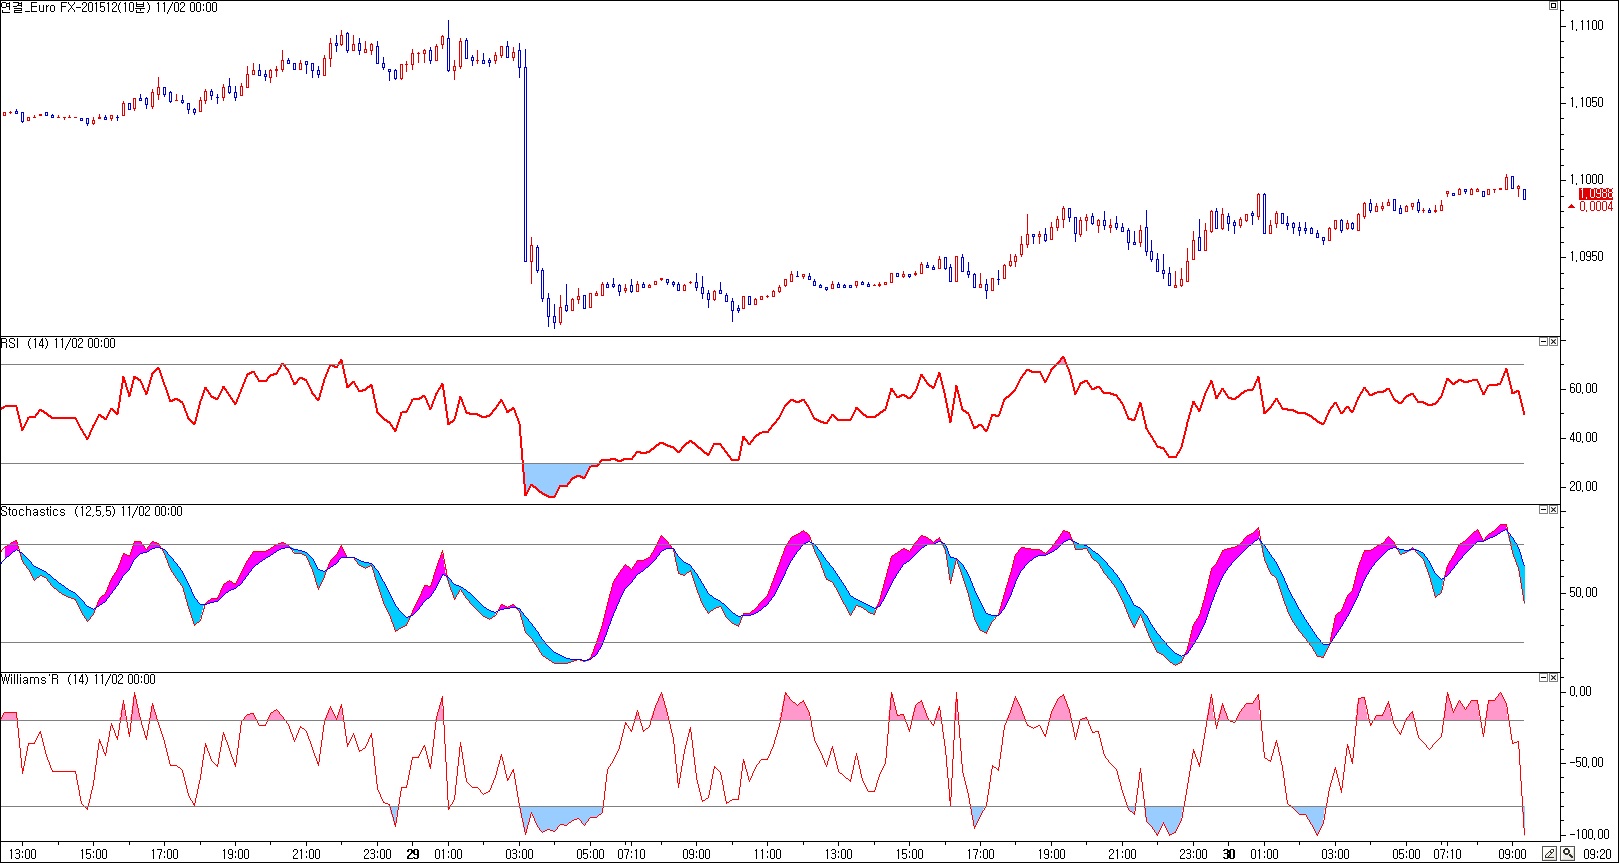Close the RSI indicator panel
The image size is (1619, 863).
pos(1553,342)
